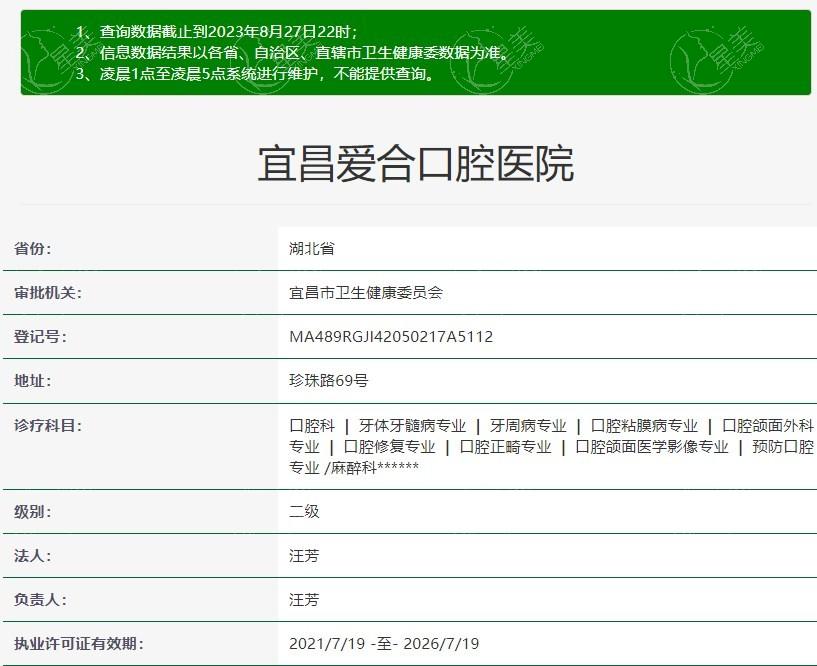Click the level value 二级

click(x=304, y=512)
